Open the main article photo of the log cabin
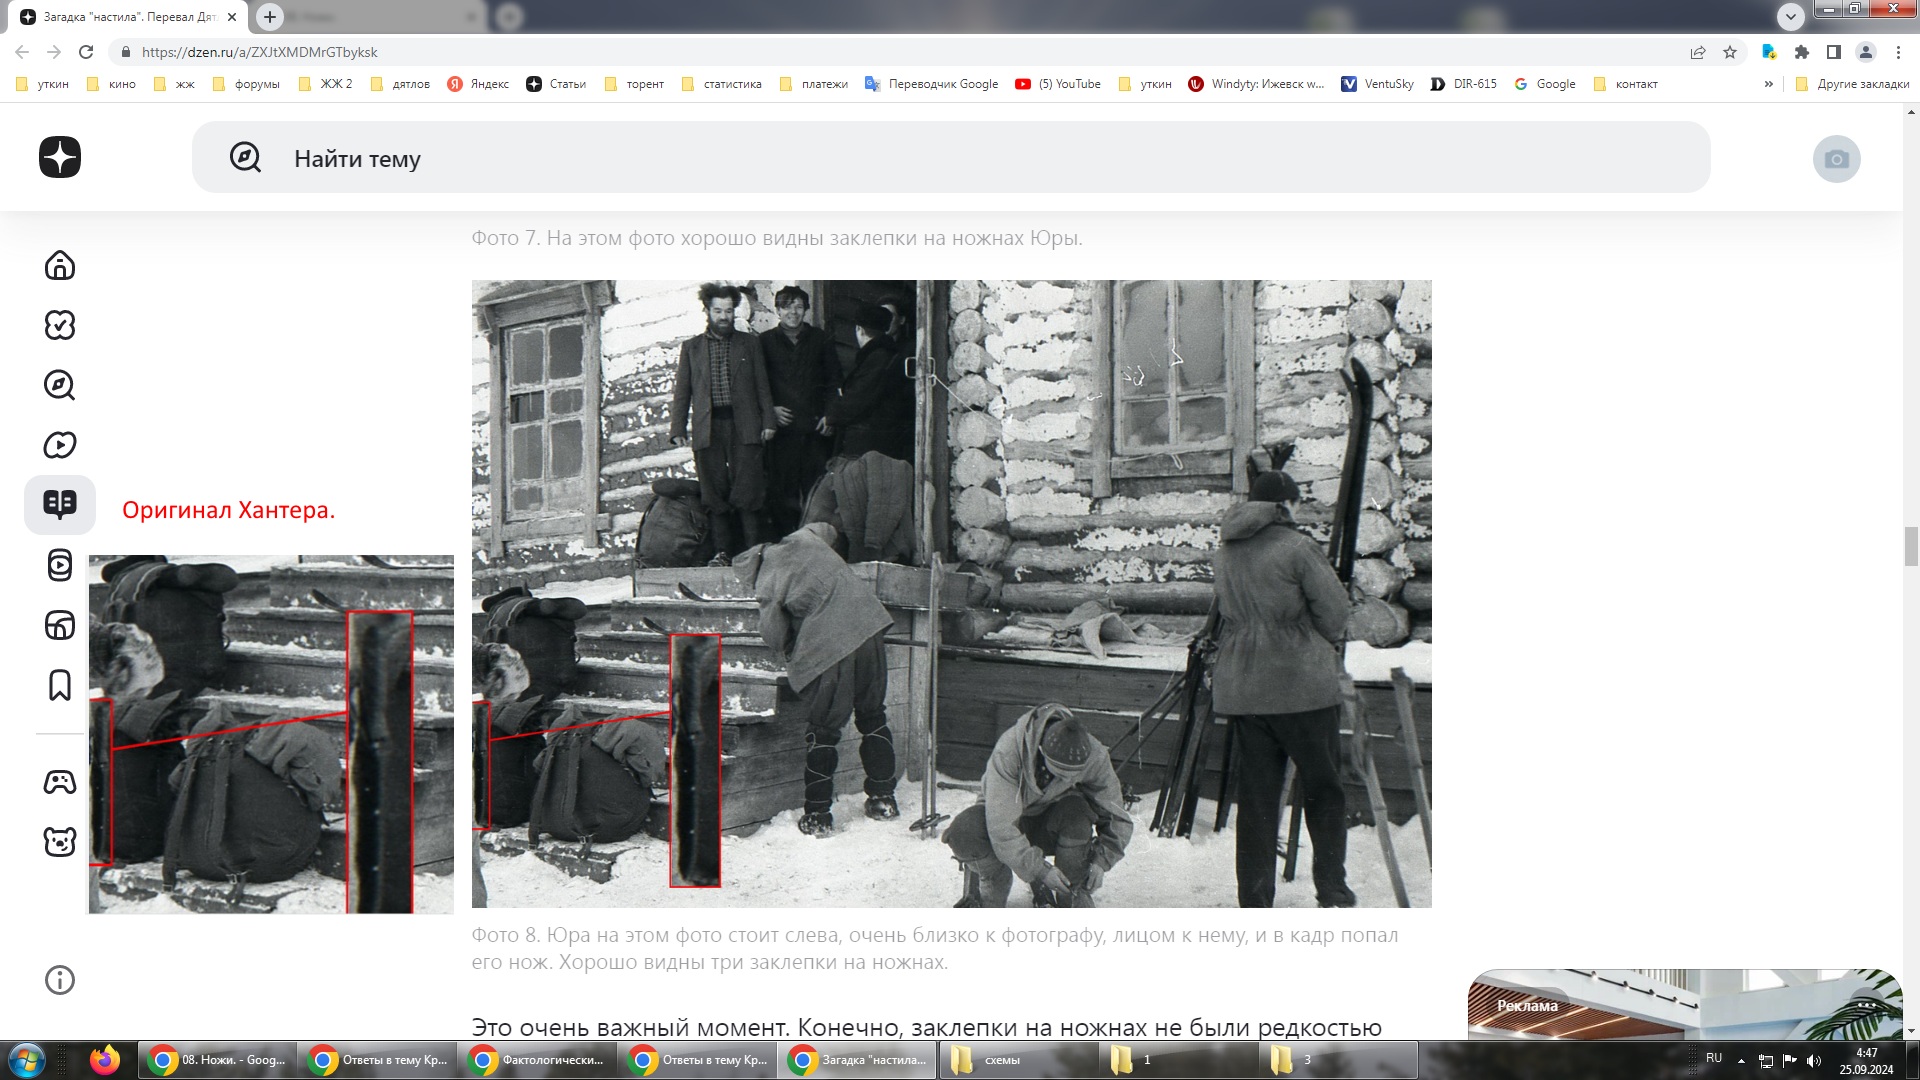This screenshot has width=1920, height=1080. click(951, 594)
